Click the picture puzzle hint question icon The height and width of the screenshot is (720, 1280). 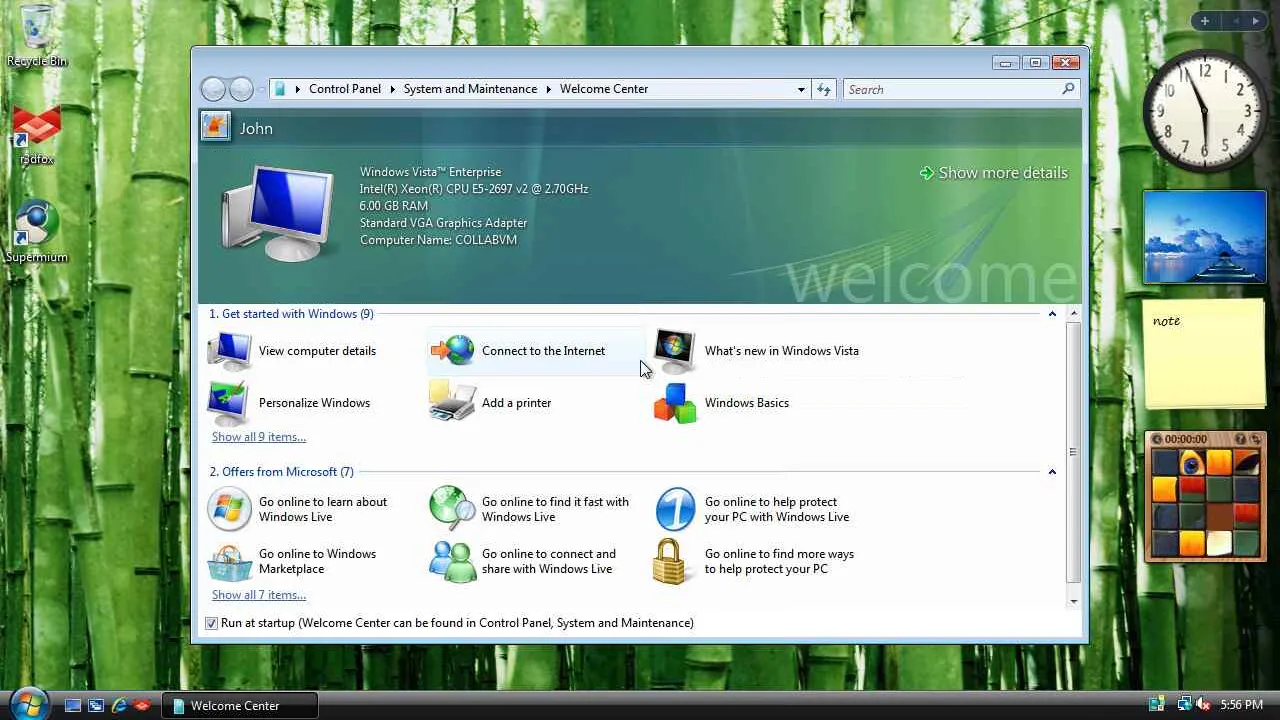tap(1240, 439)
